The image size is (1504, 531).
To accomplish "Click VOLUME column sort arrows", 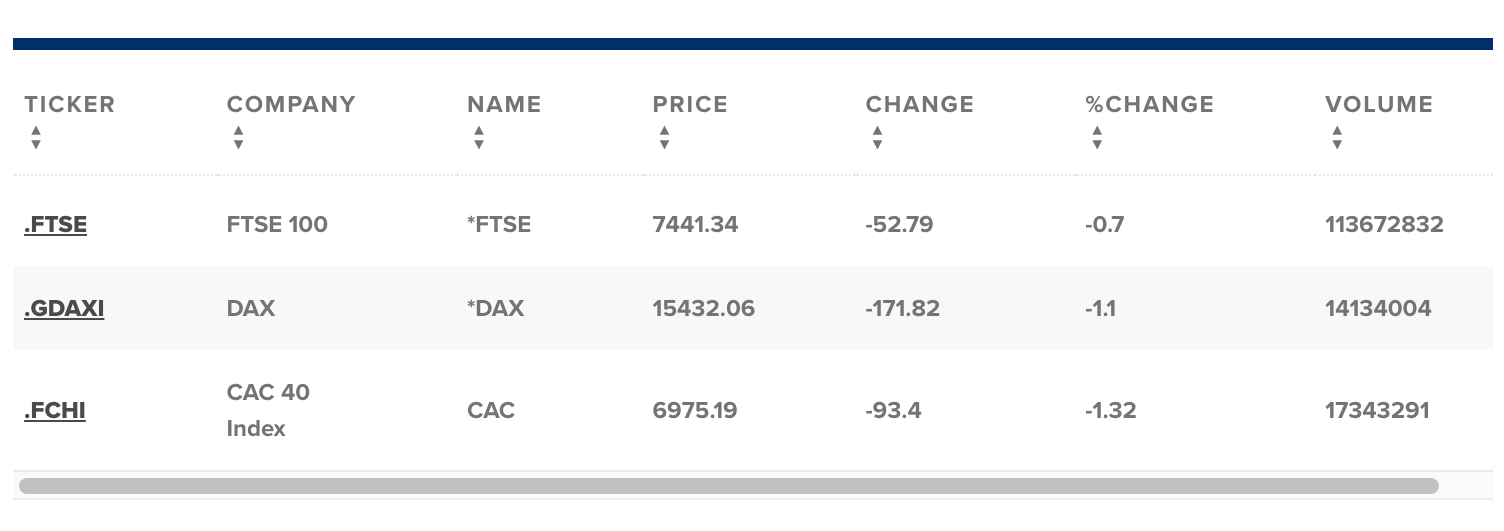I will point(1337,137).
